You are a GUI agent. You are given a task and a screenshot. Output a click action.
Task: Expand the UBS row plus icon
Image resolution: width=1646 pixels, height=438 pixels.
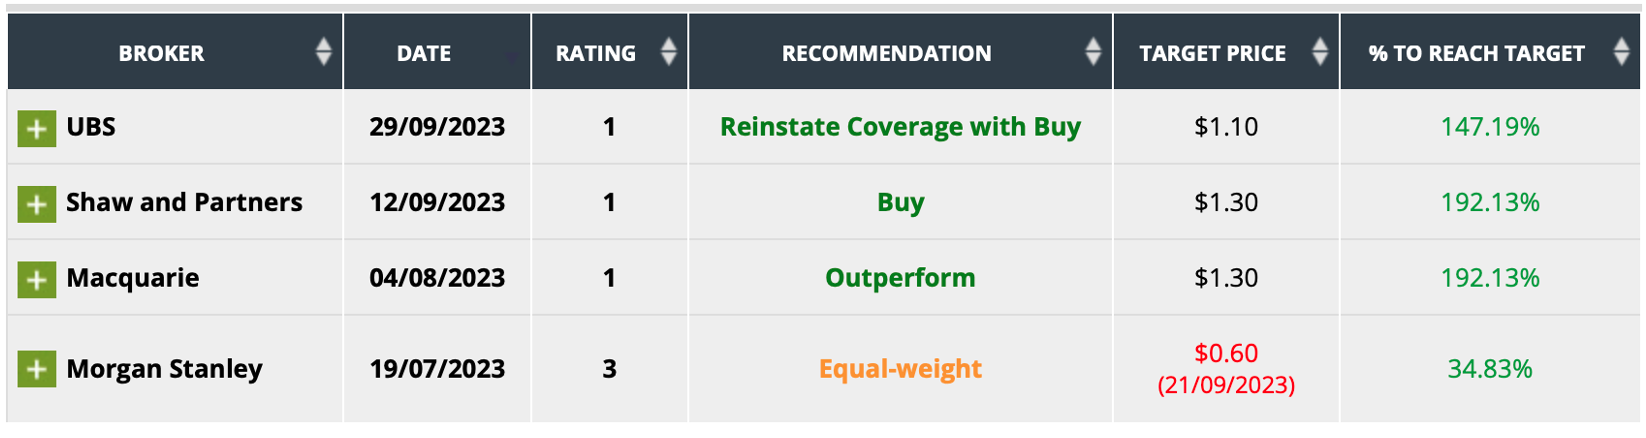click(x=36, y=128)
